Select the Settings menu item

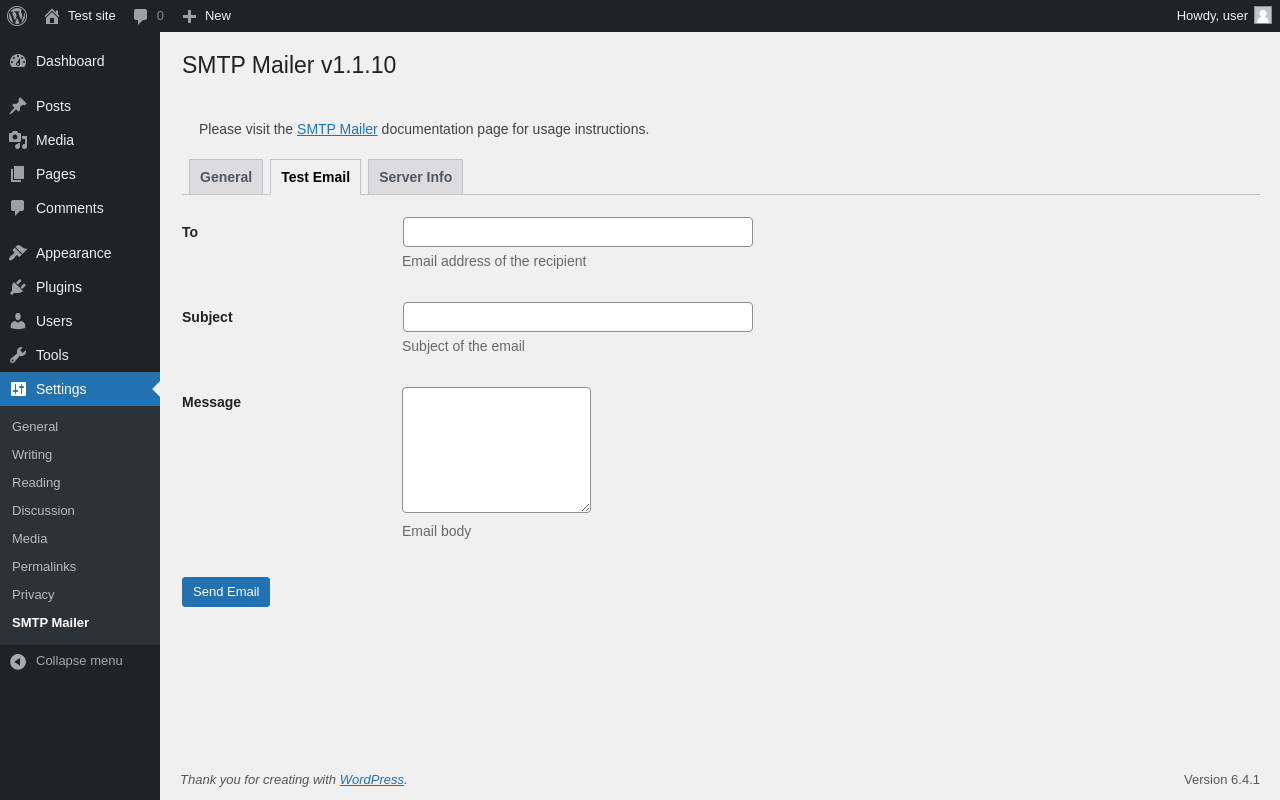pos(80,389)
